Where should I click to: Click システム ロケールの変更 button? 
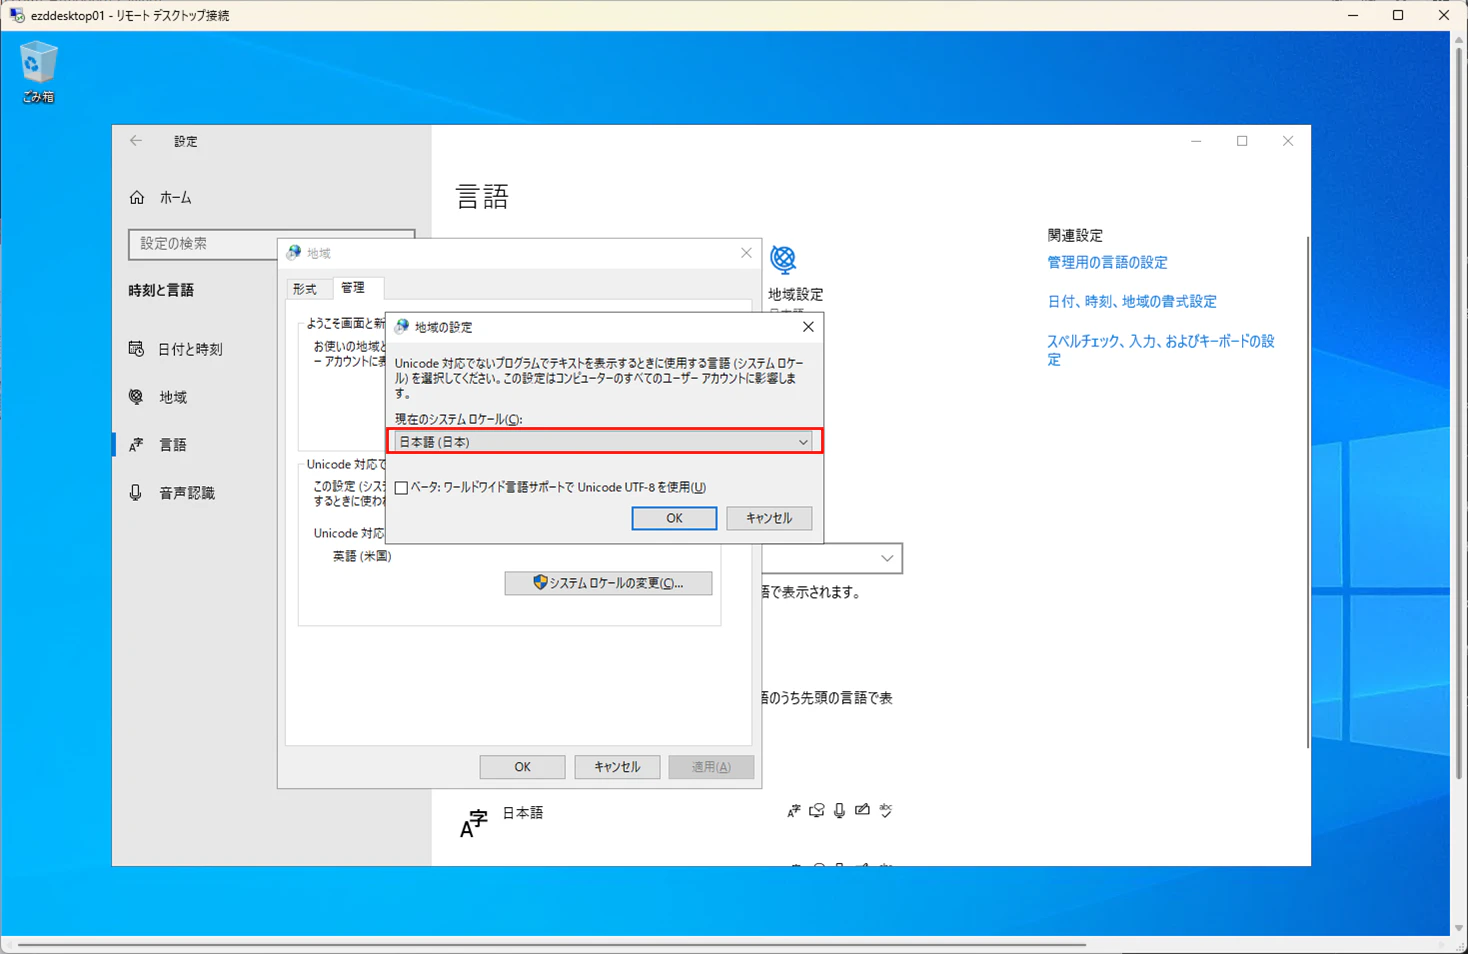[x=608, y=583]
